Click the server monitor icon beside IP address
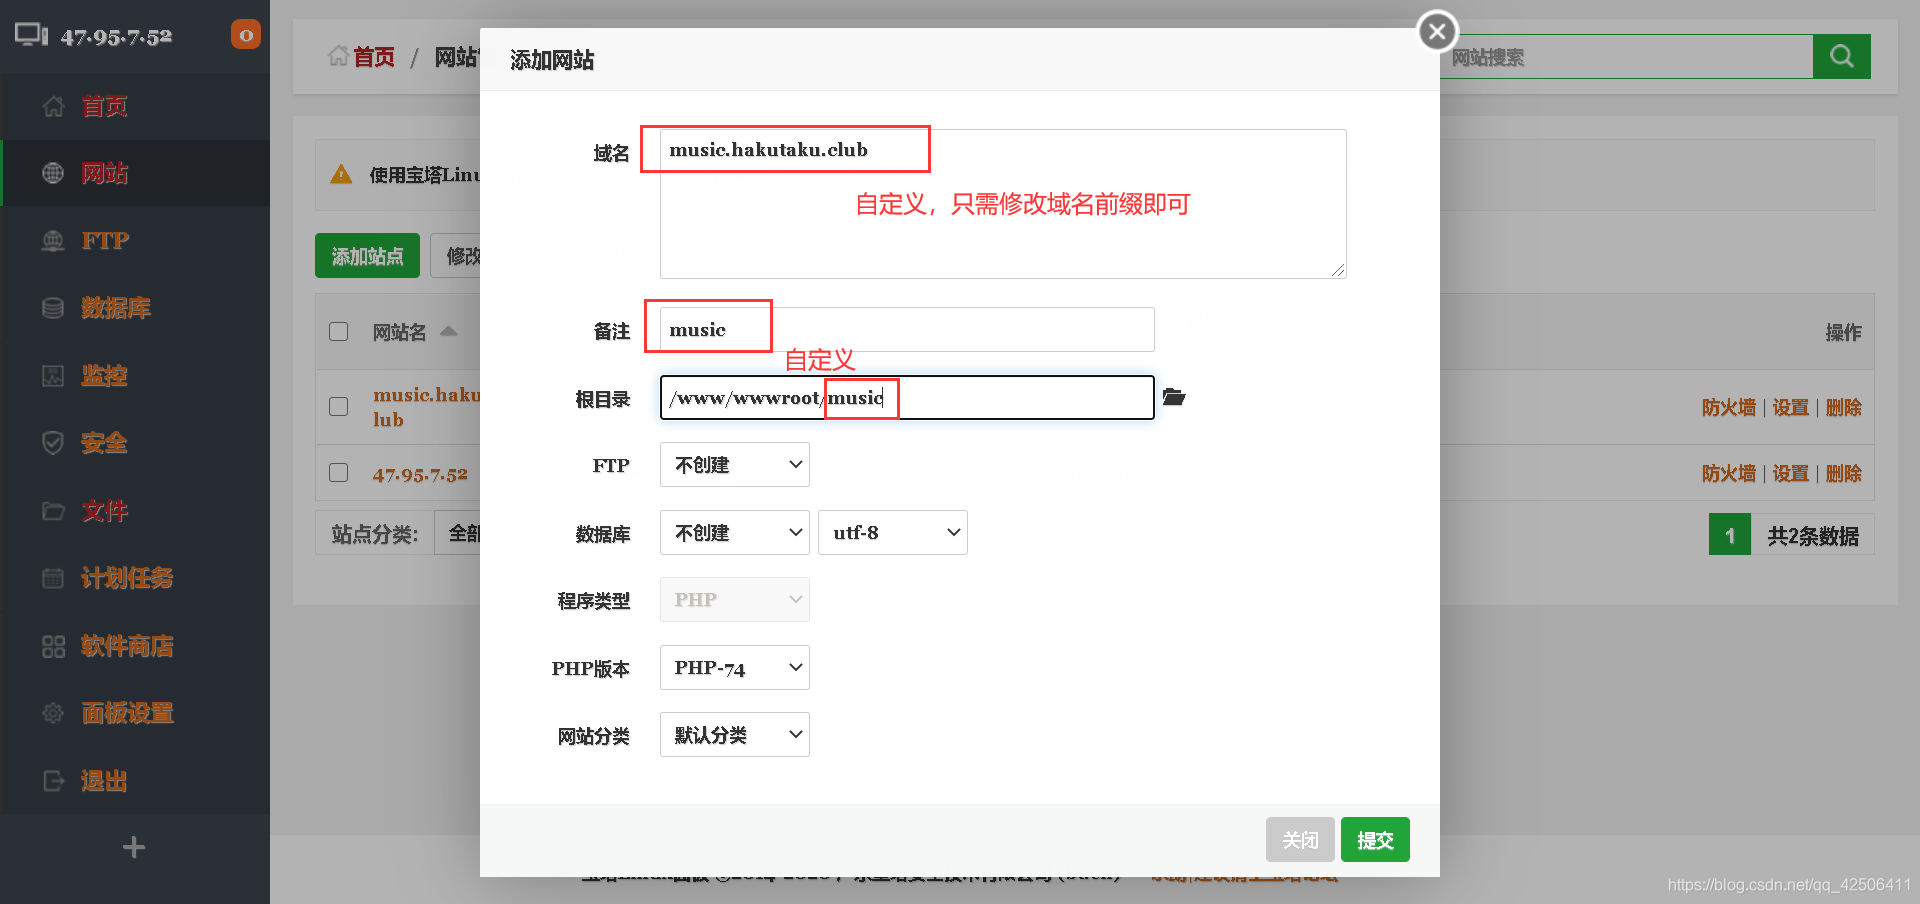This screenshot has height=904, width=1920. coord(31,35)
